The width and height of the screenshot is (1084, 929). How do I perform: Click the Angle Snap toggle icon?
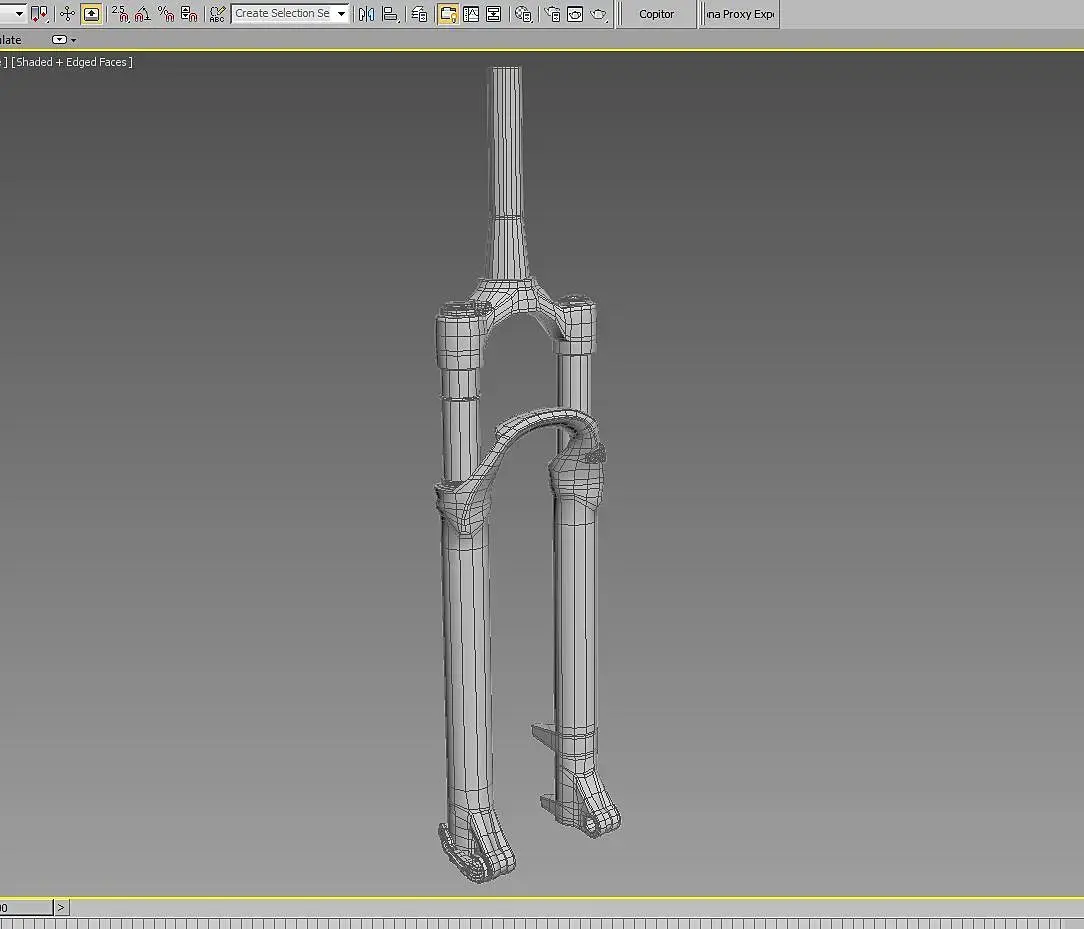point(143,14)
